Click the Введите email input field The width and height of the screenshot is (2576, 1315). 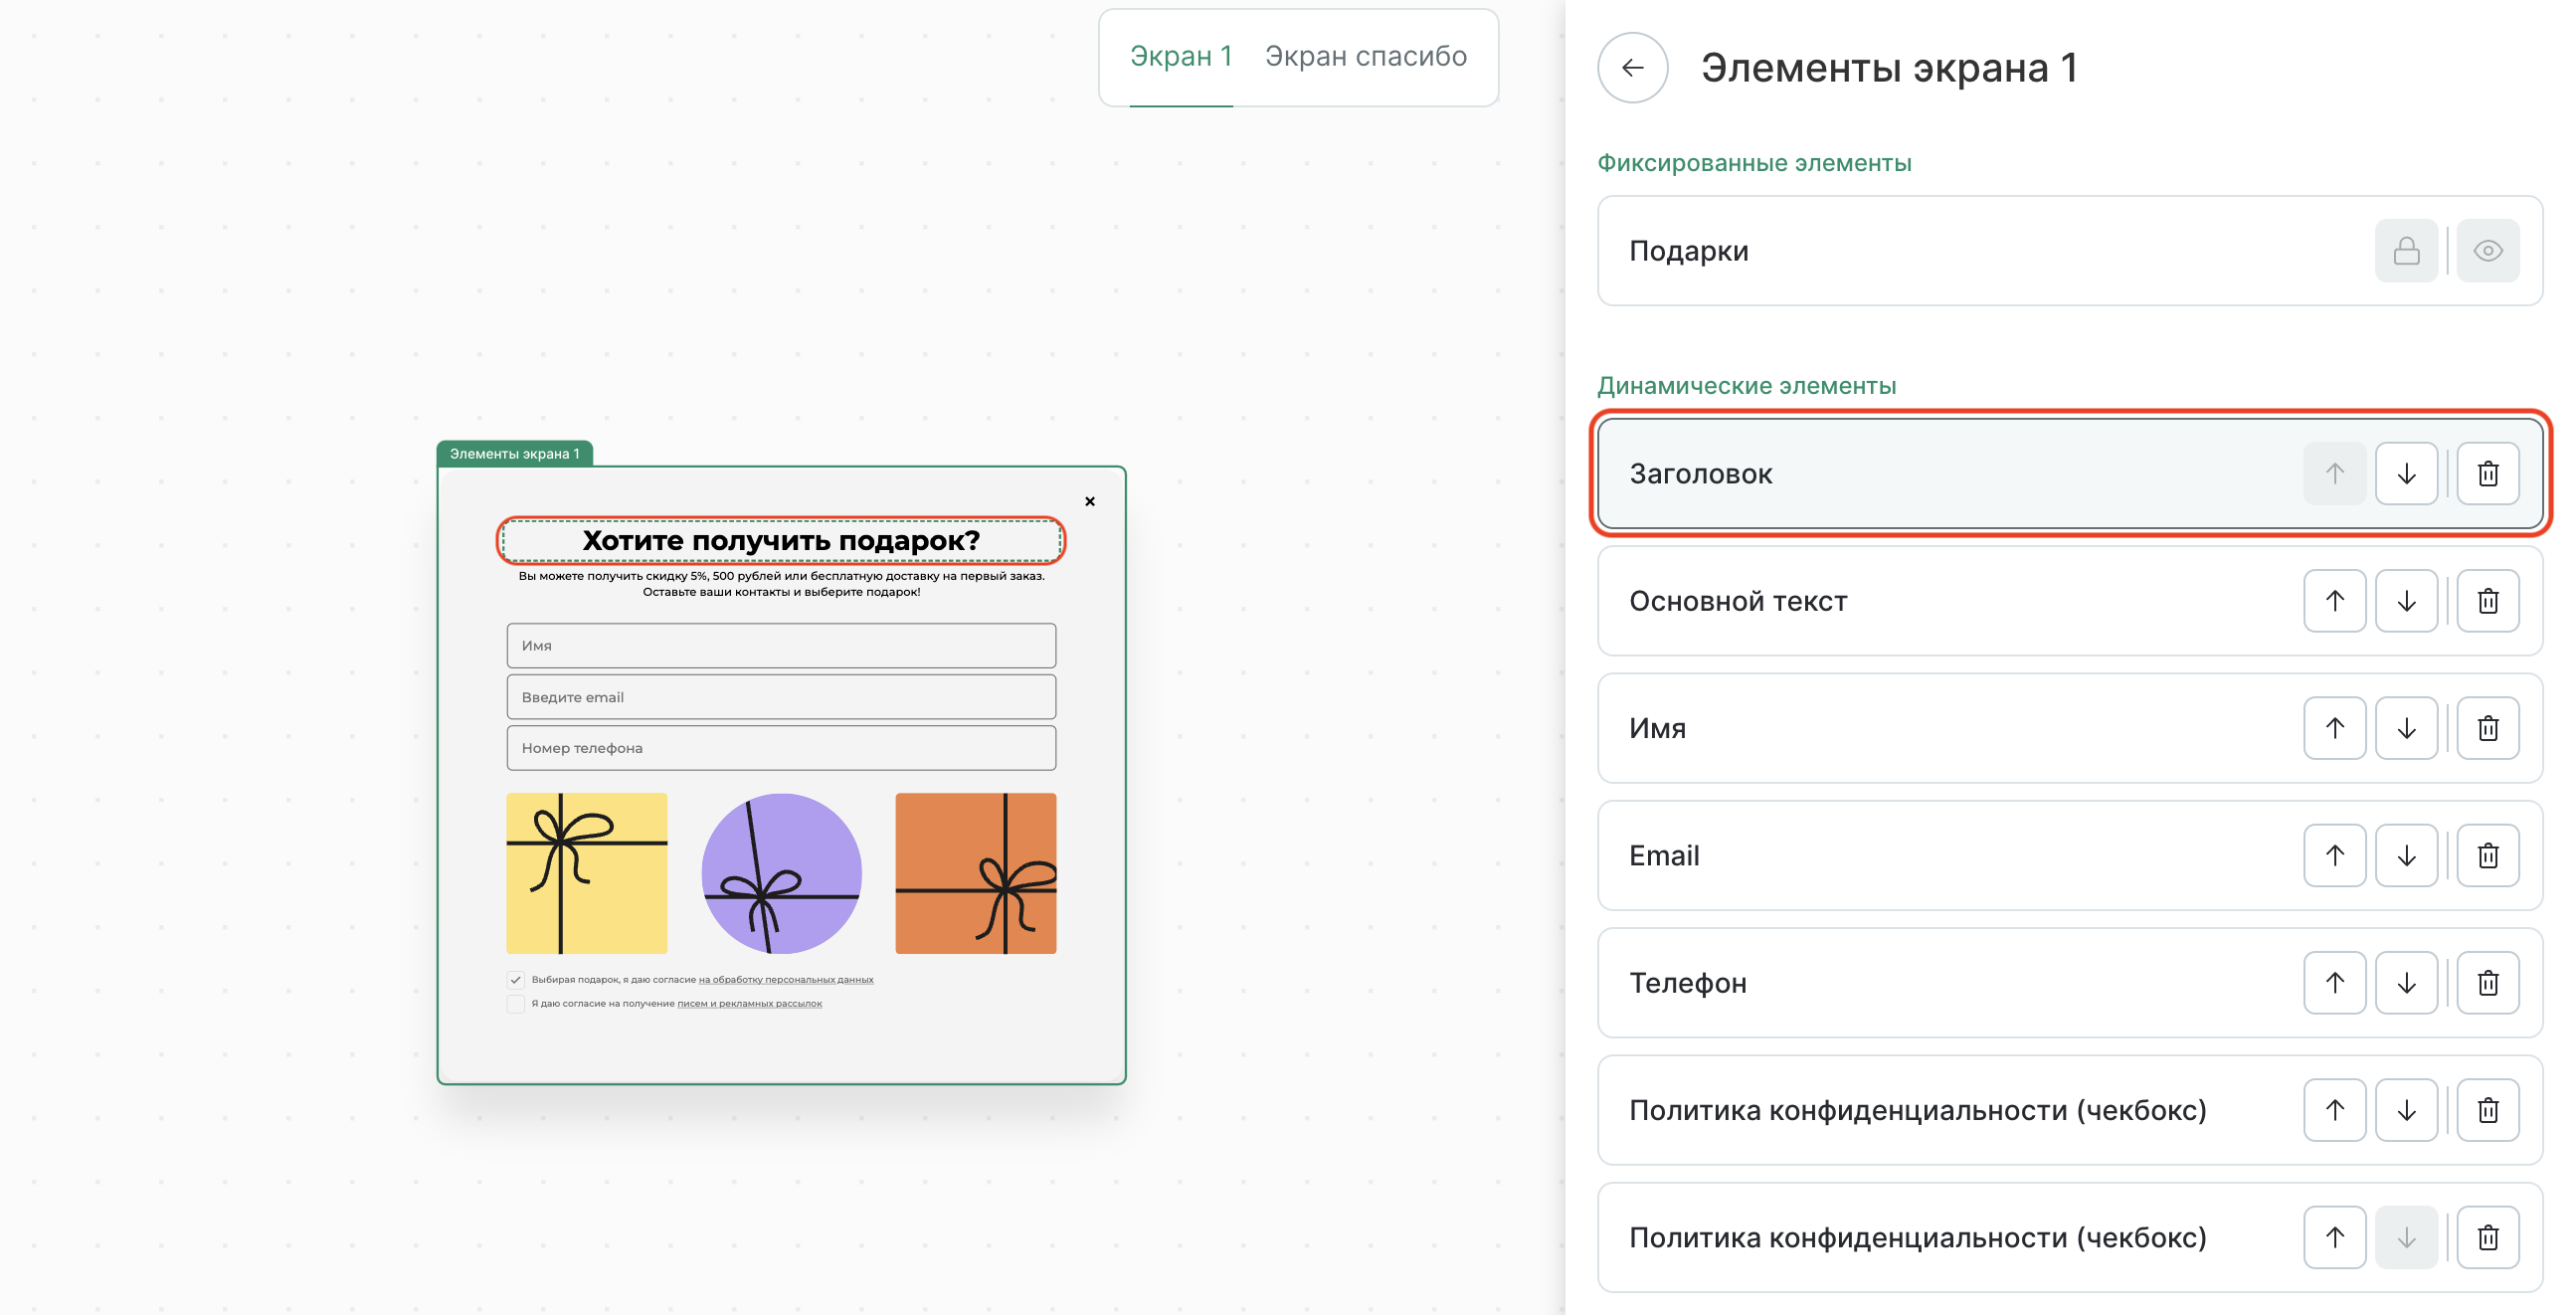click(x=781, y=697)
